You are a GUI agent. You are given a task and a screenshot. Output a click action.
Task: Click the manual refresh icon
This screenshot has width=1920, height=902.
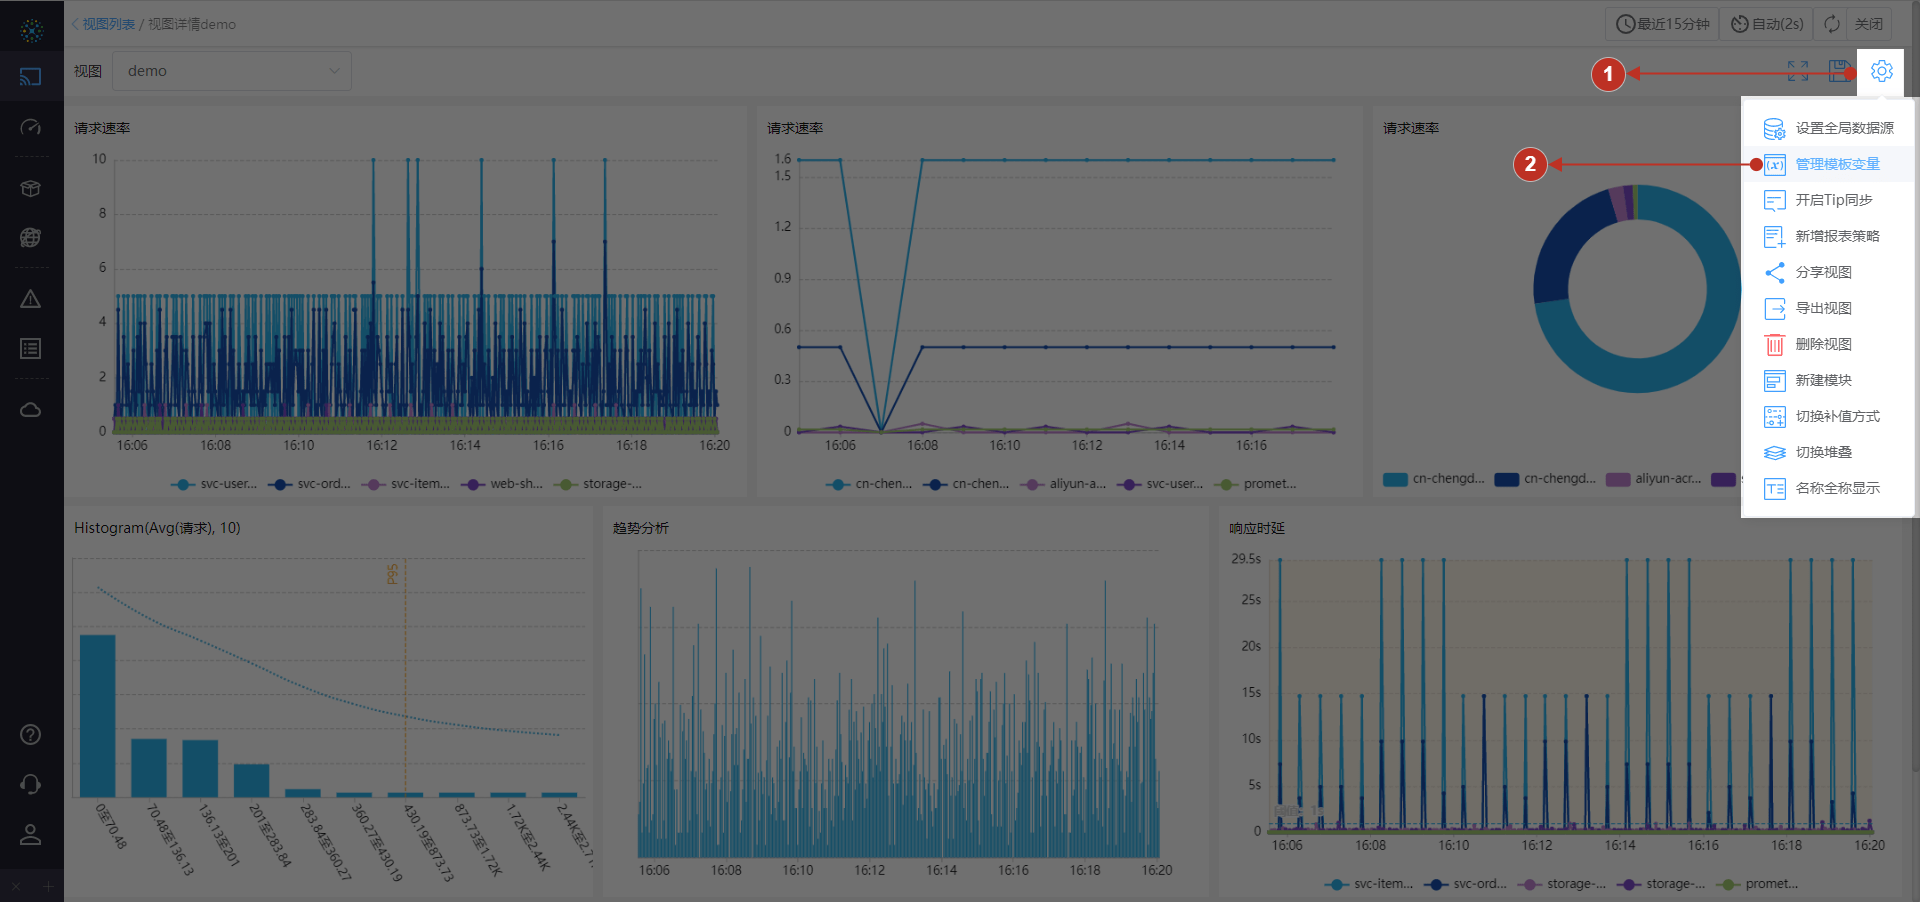(x=1832, y=24)
